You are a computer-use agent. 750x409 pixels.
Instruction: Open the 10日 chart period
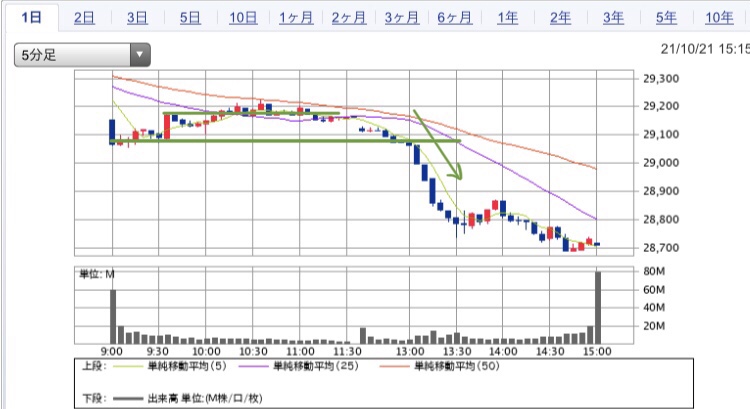[x=243, y=18]
